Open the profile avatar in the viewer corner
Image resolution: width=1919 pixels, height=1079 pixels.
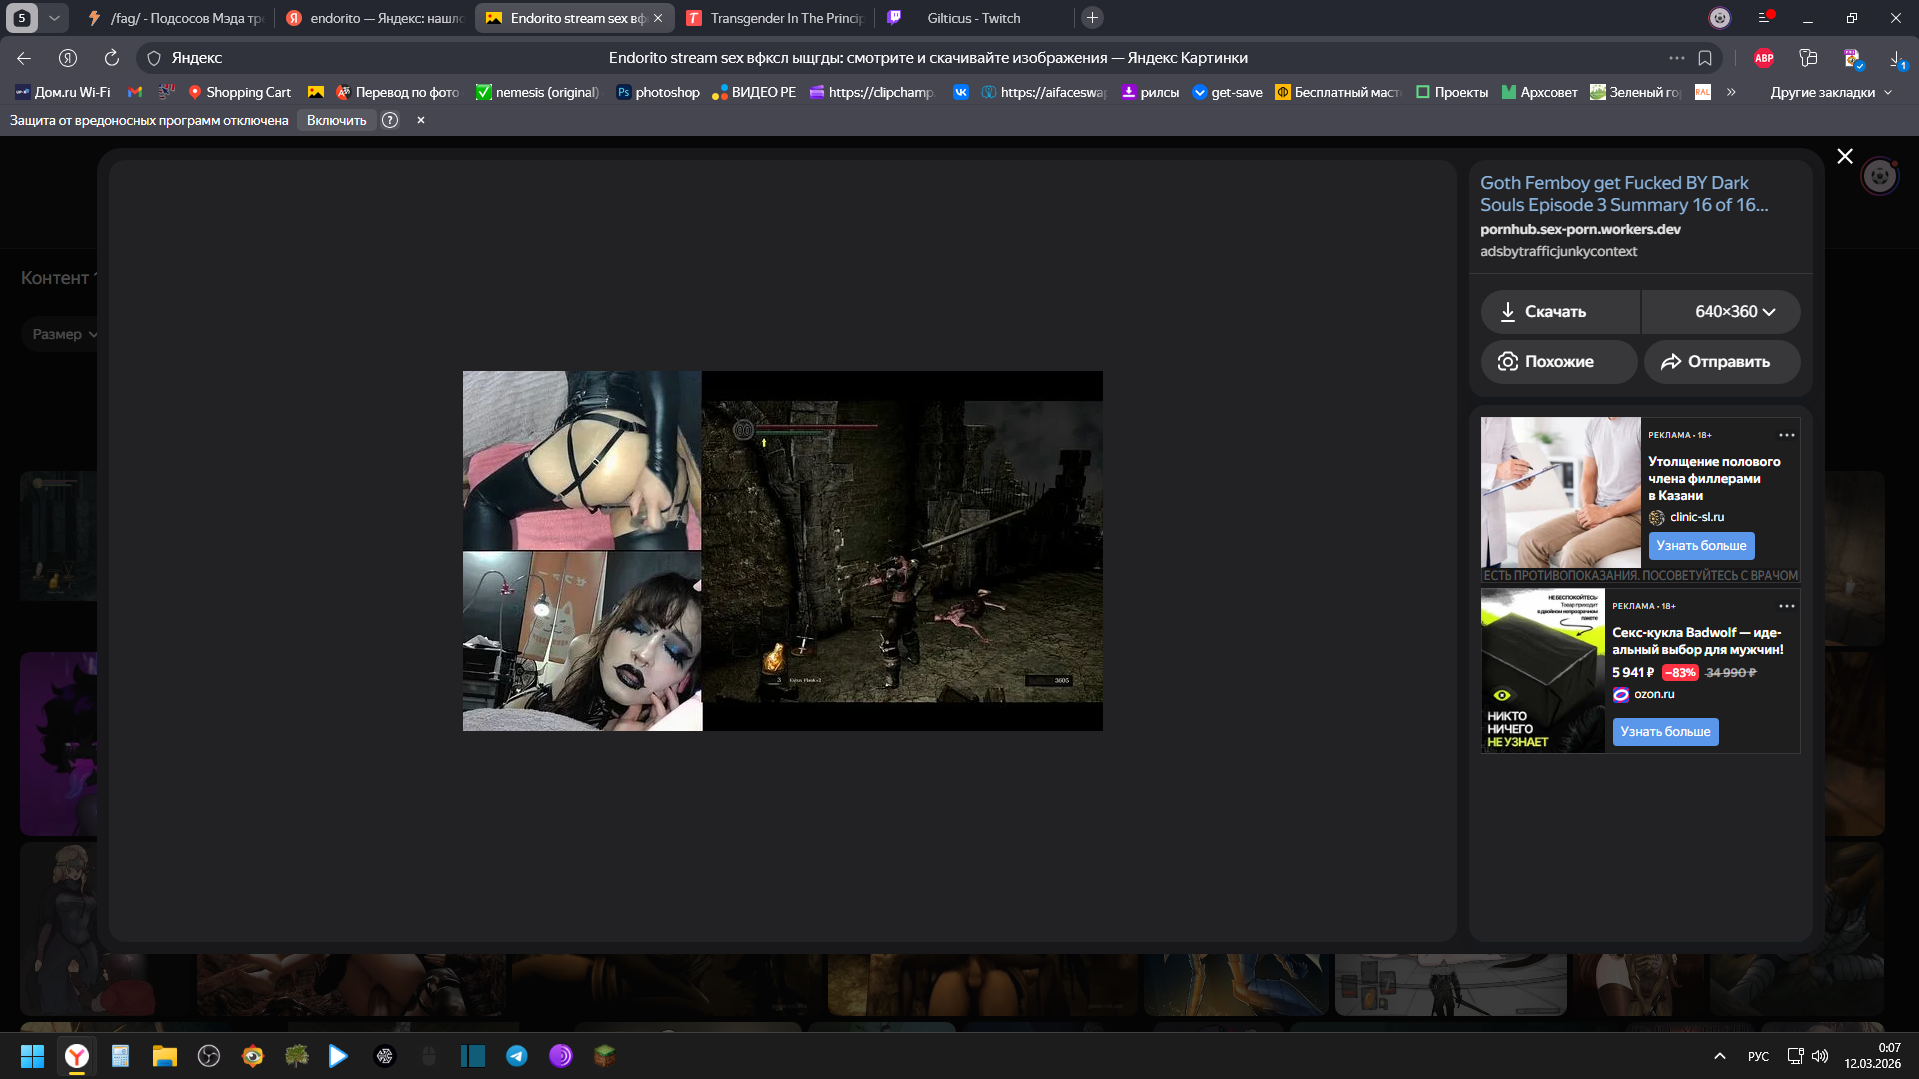coord(1880,177)
